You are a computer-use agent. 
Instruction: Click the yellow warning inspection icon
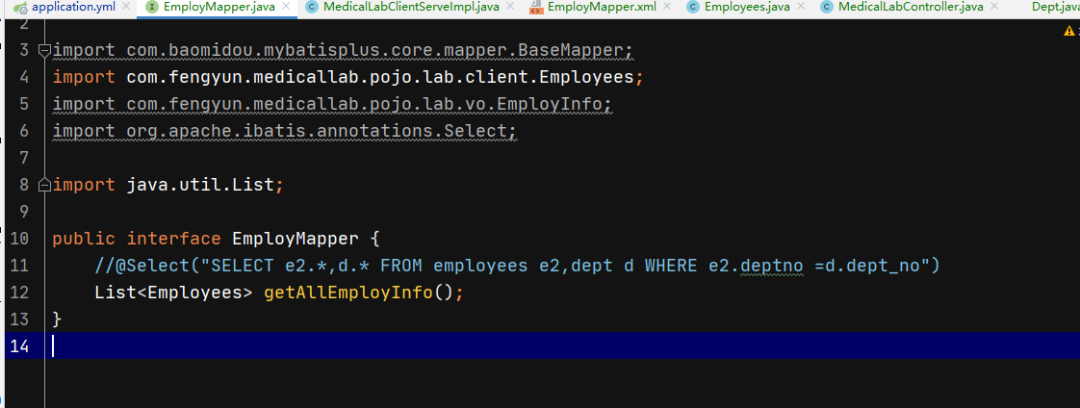click(x=1068, y=30)
